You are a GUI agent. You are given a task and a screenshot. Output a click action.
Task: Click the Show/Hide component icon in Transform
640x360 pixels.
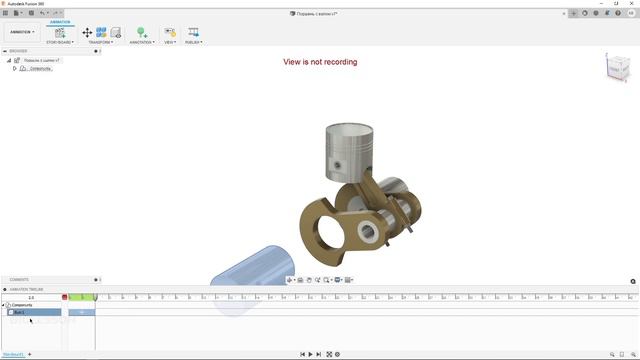pos(116,33)
